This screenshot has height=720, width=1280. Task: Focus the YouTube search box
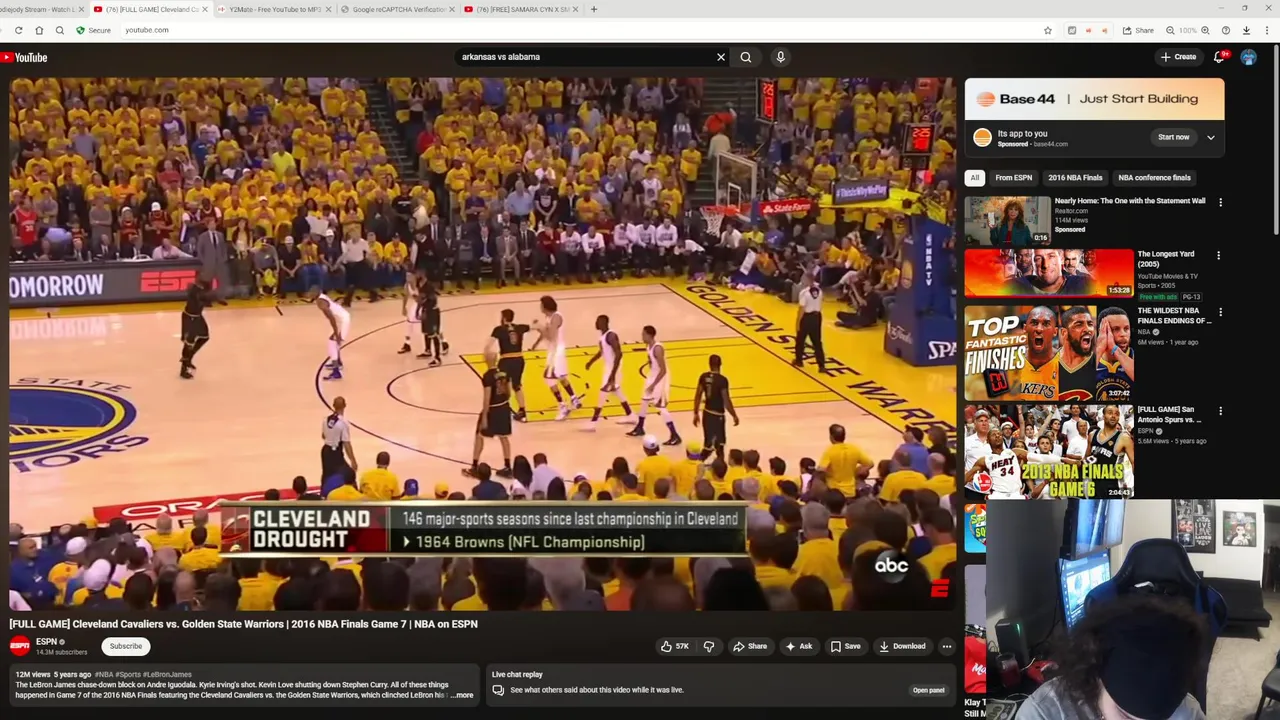click(583, 57)
